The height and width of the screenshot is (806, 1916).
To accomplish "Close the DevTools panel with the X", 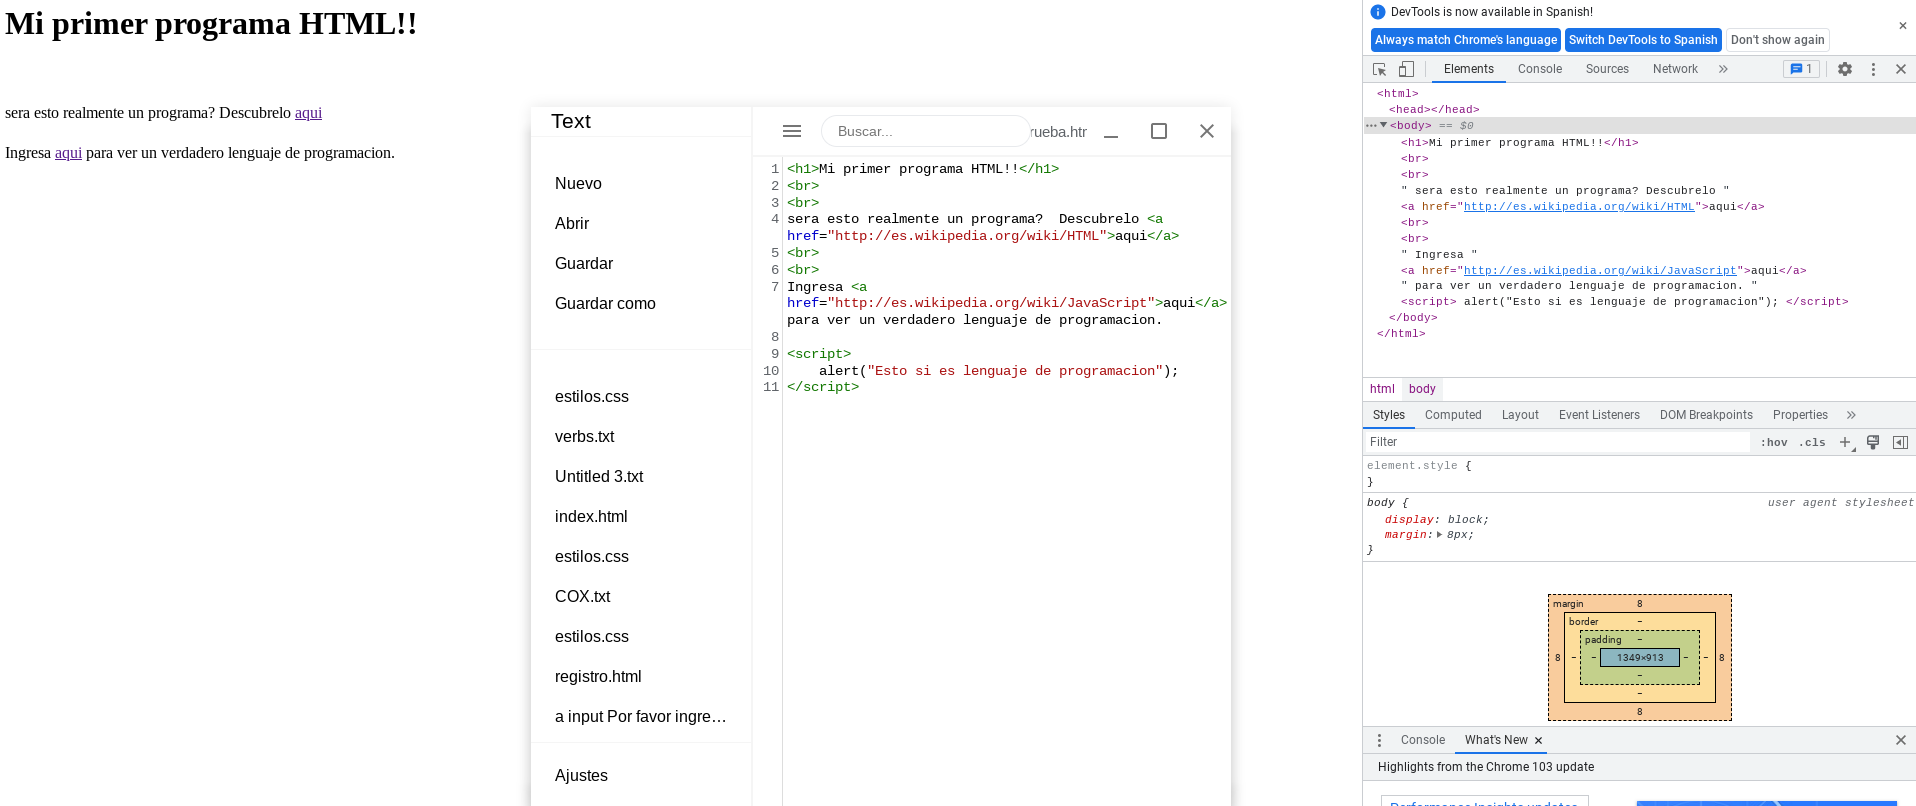I will tap(1901, 69).
